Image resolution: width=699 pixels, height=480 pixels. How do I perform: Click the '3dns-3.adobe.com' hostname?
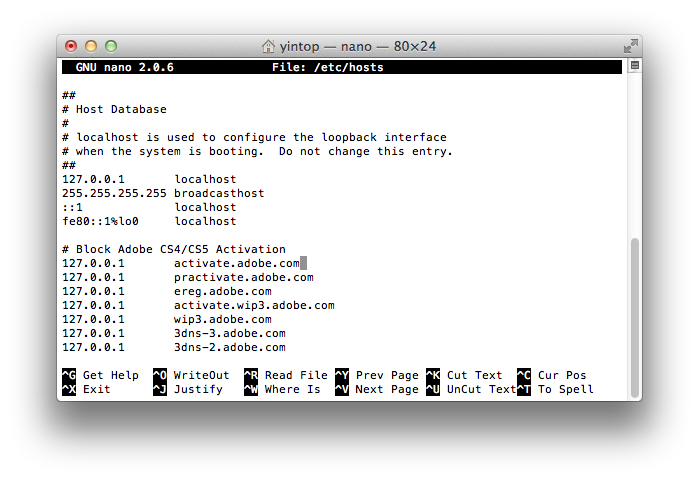tap(230, 333)
